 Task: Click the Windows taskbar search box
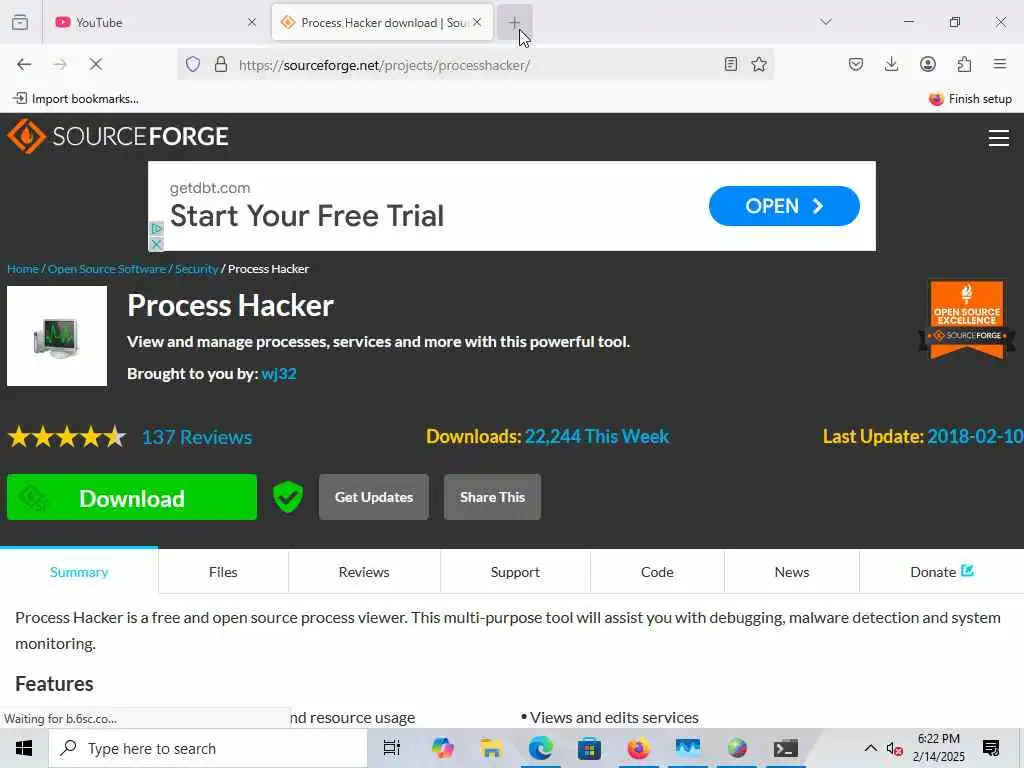208,748
